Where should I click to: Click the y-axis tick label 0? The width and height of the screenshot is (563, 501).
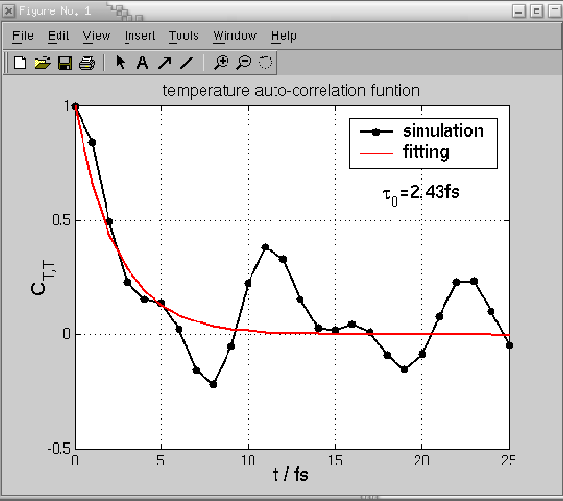[x=66, y=334]
